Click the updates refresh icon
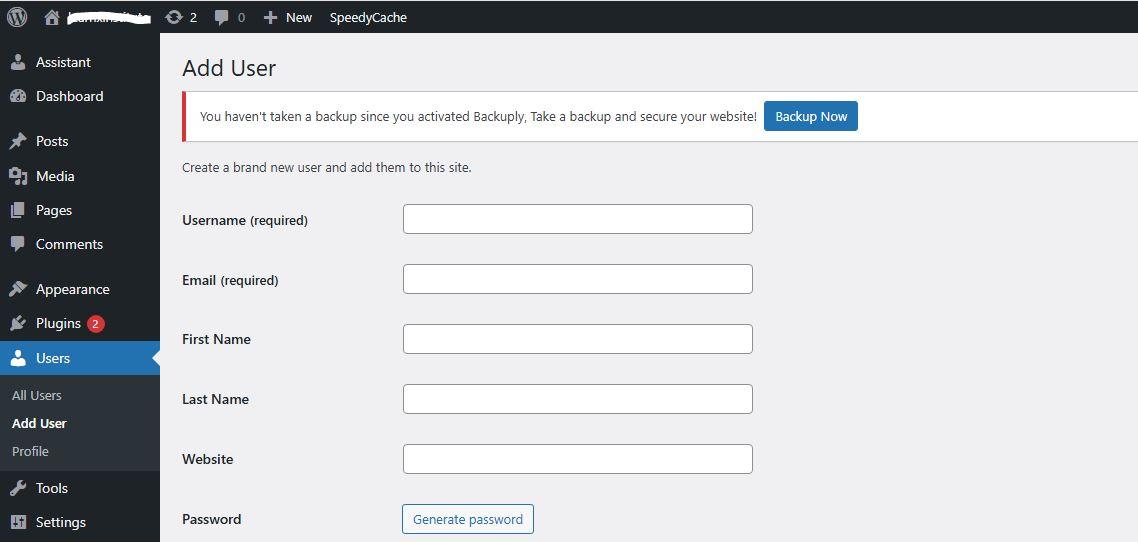Image resolution: width=1138 pixels, height=542 pixels. (x=174, y=17)
